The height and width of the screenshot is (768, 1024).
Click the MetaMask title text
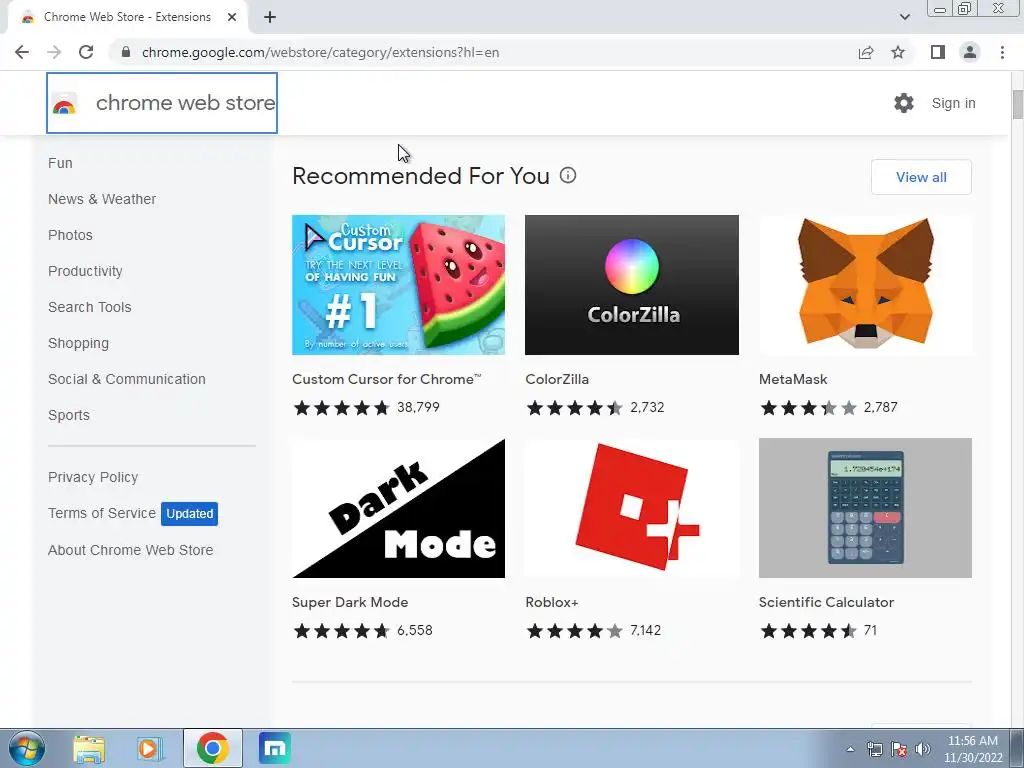click(x=793, y=379)
